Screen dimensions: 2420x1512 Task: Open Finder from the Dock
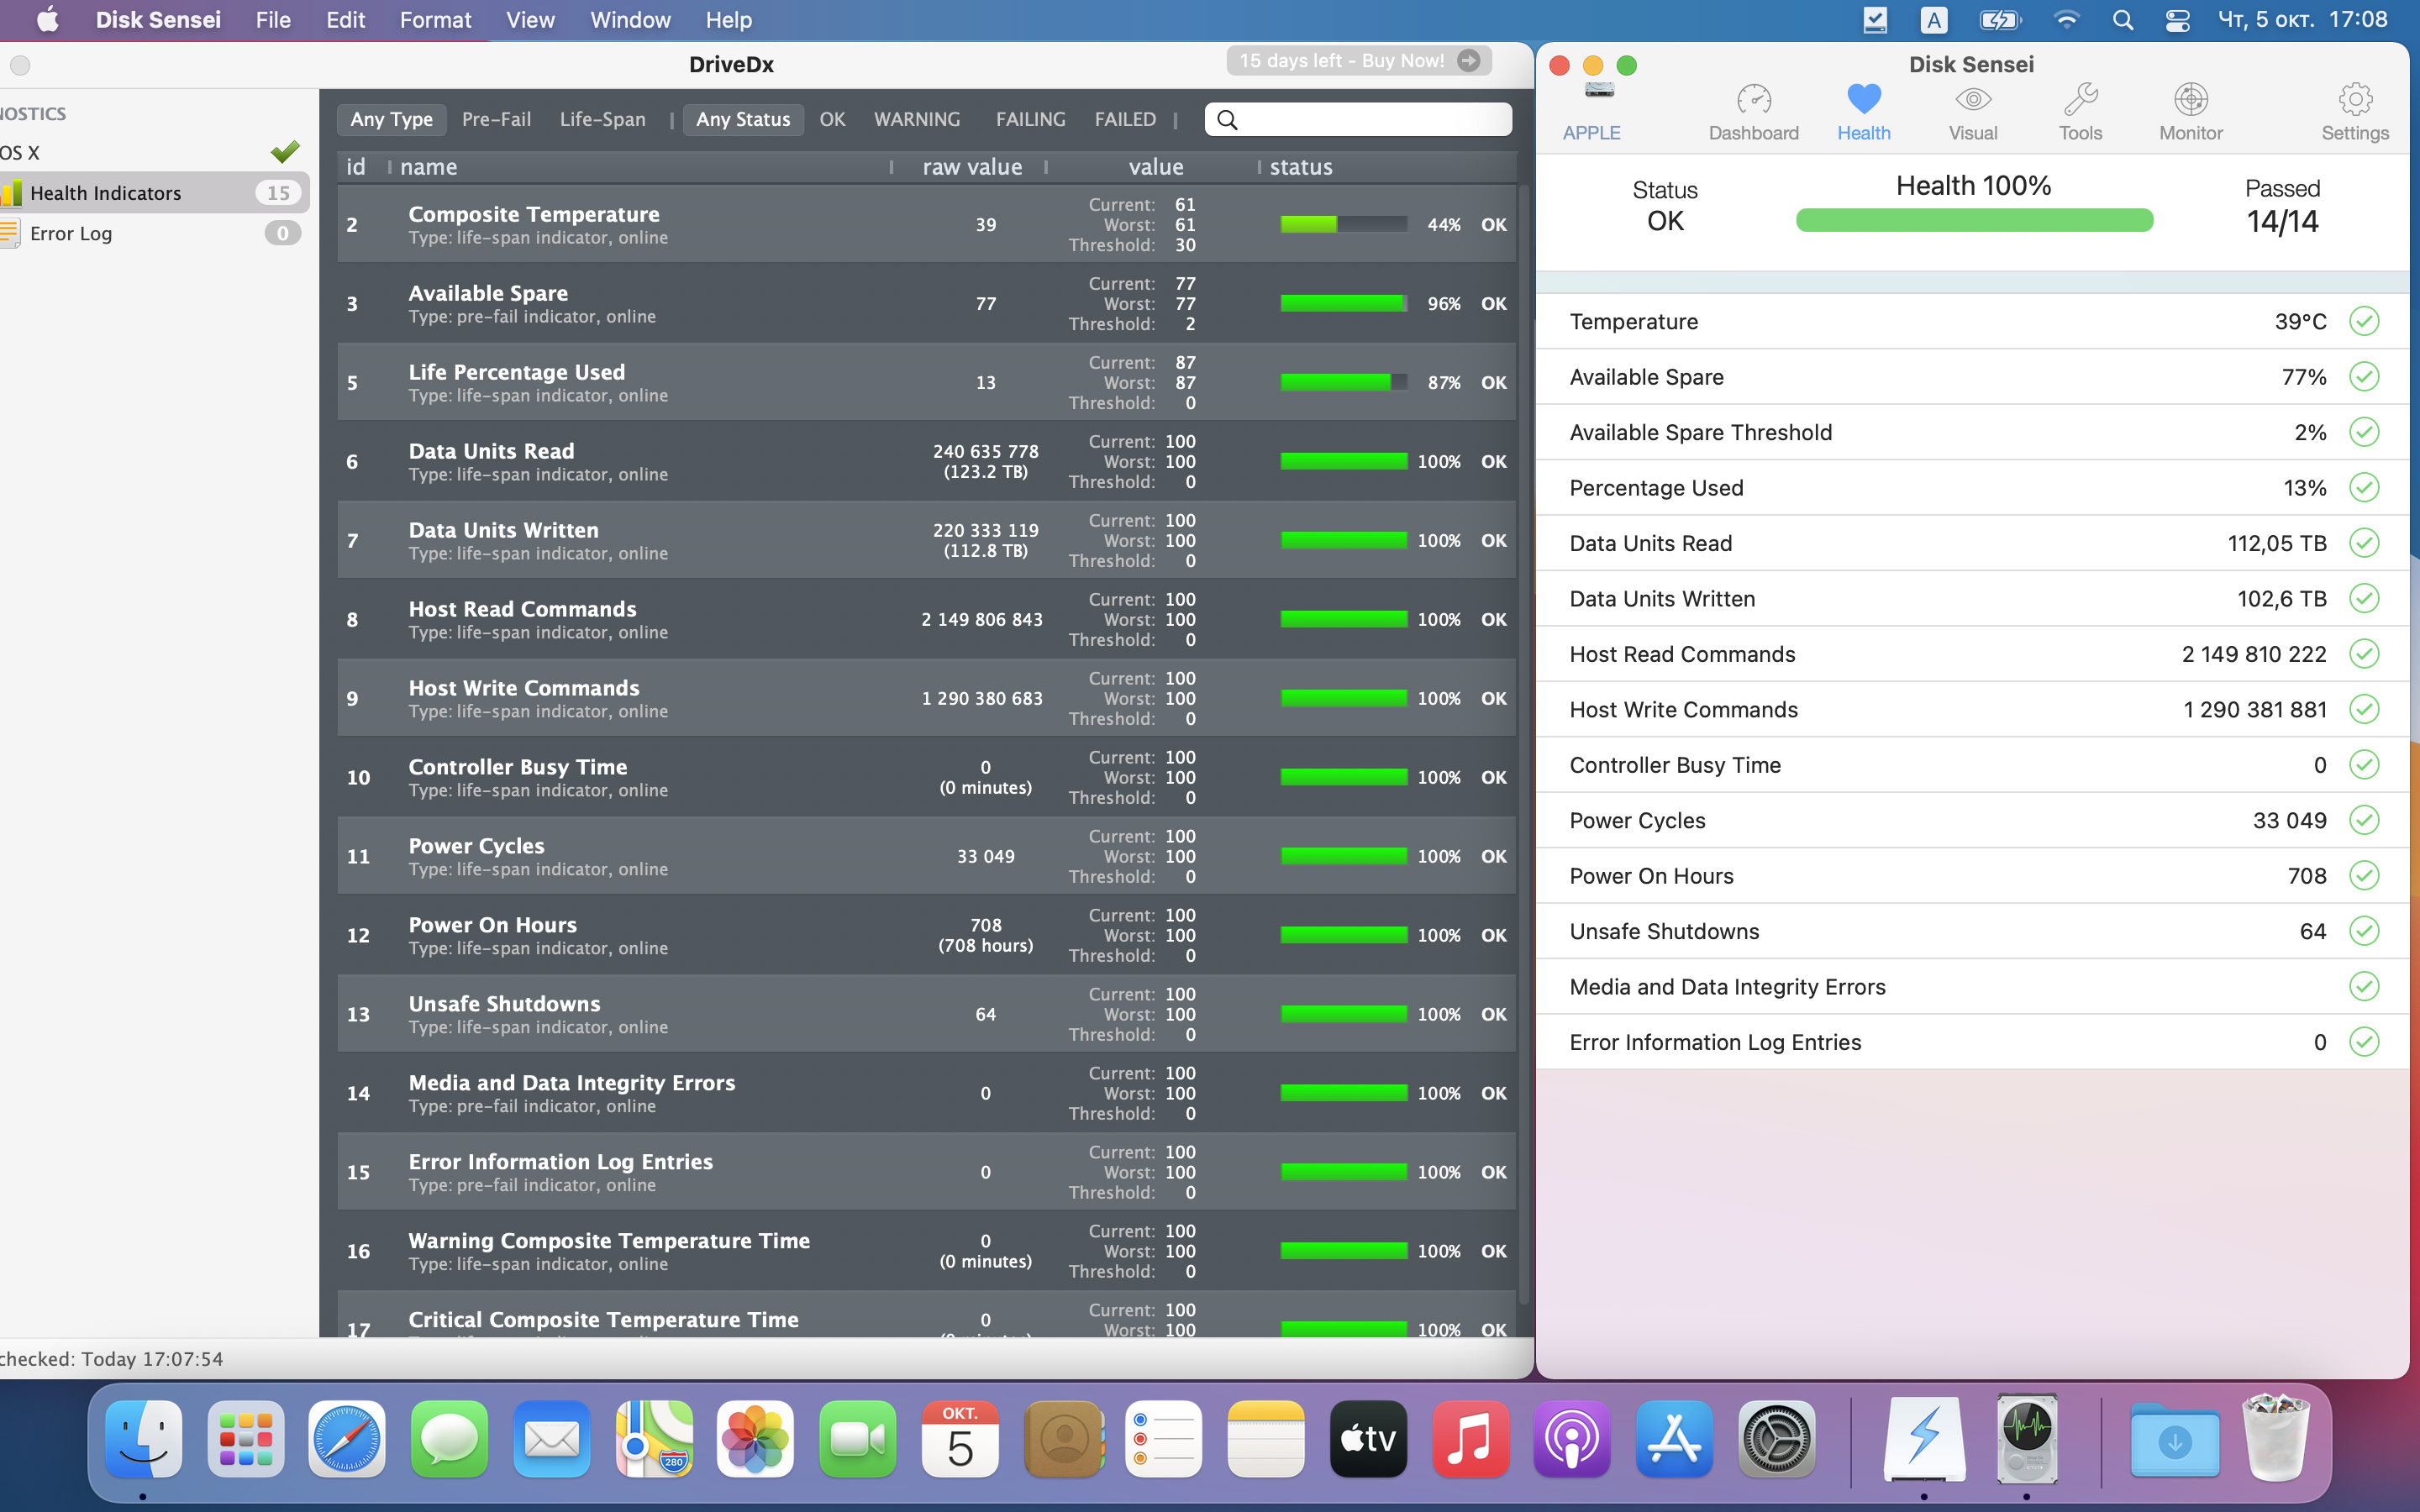[x=143, y=1439]
